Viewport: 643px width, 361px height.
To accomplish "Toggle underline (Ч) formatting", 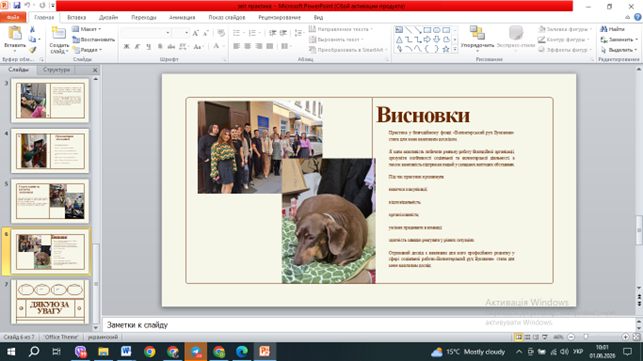I will click(148, 46).
